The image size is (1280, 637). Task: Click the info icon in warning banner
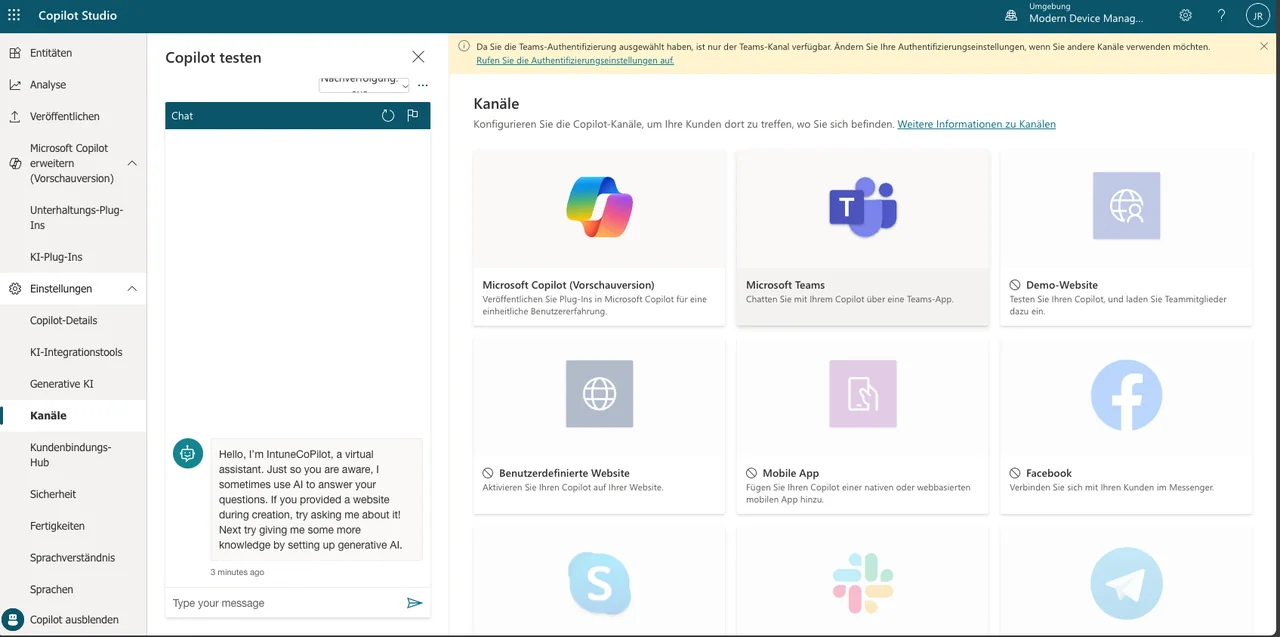pos(464,46)
